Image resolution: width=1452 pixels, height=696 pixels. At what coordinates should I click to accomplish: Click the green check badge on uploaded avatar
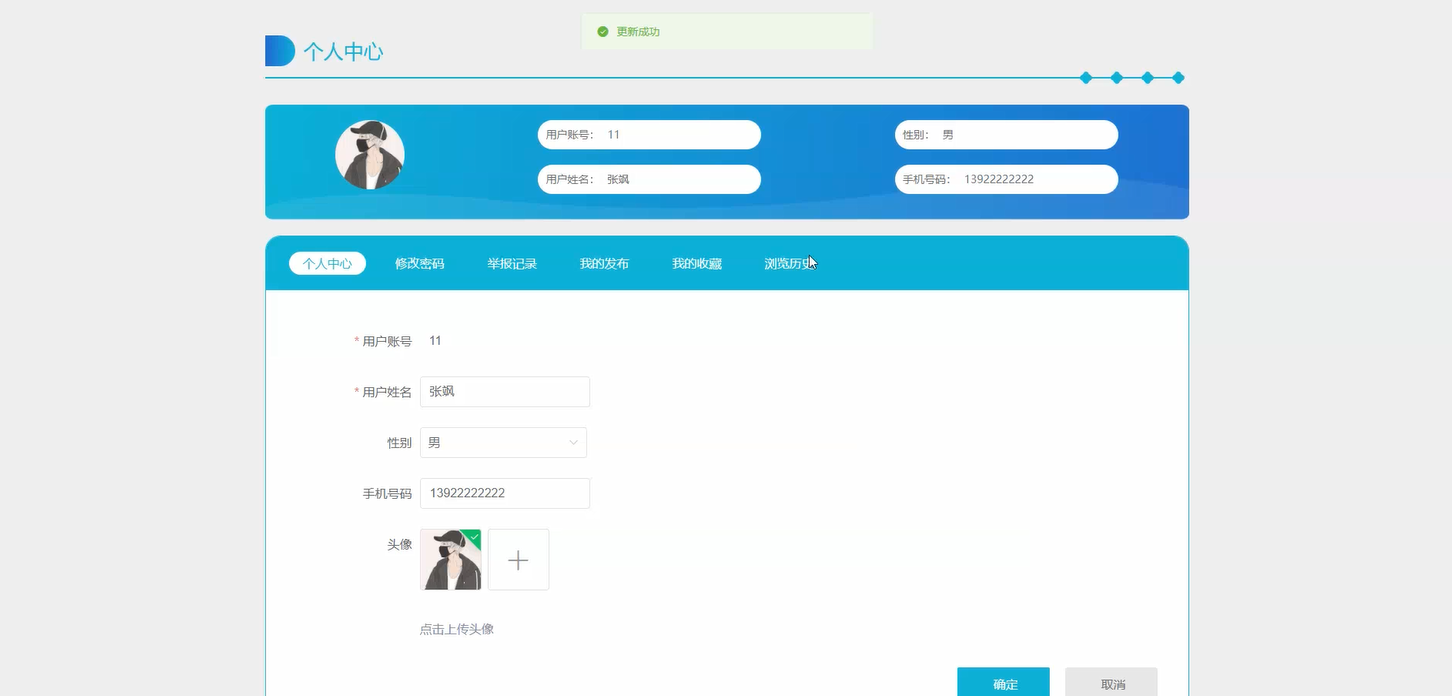click(x=473, y=538)
